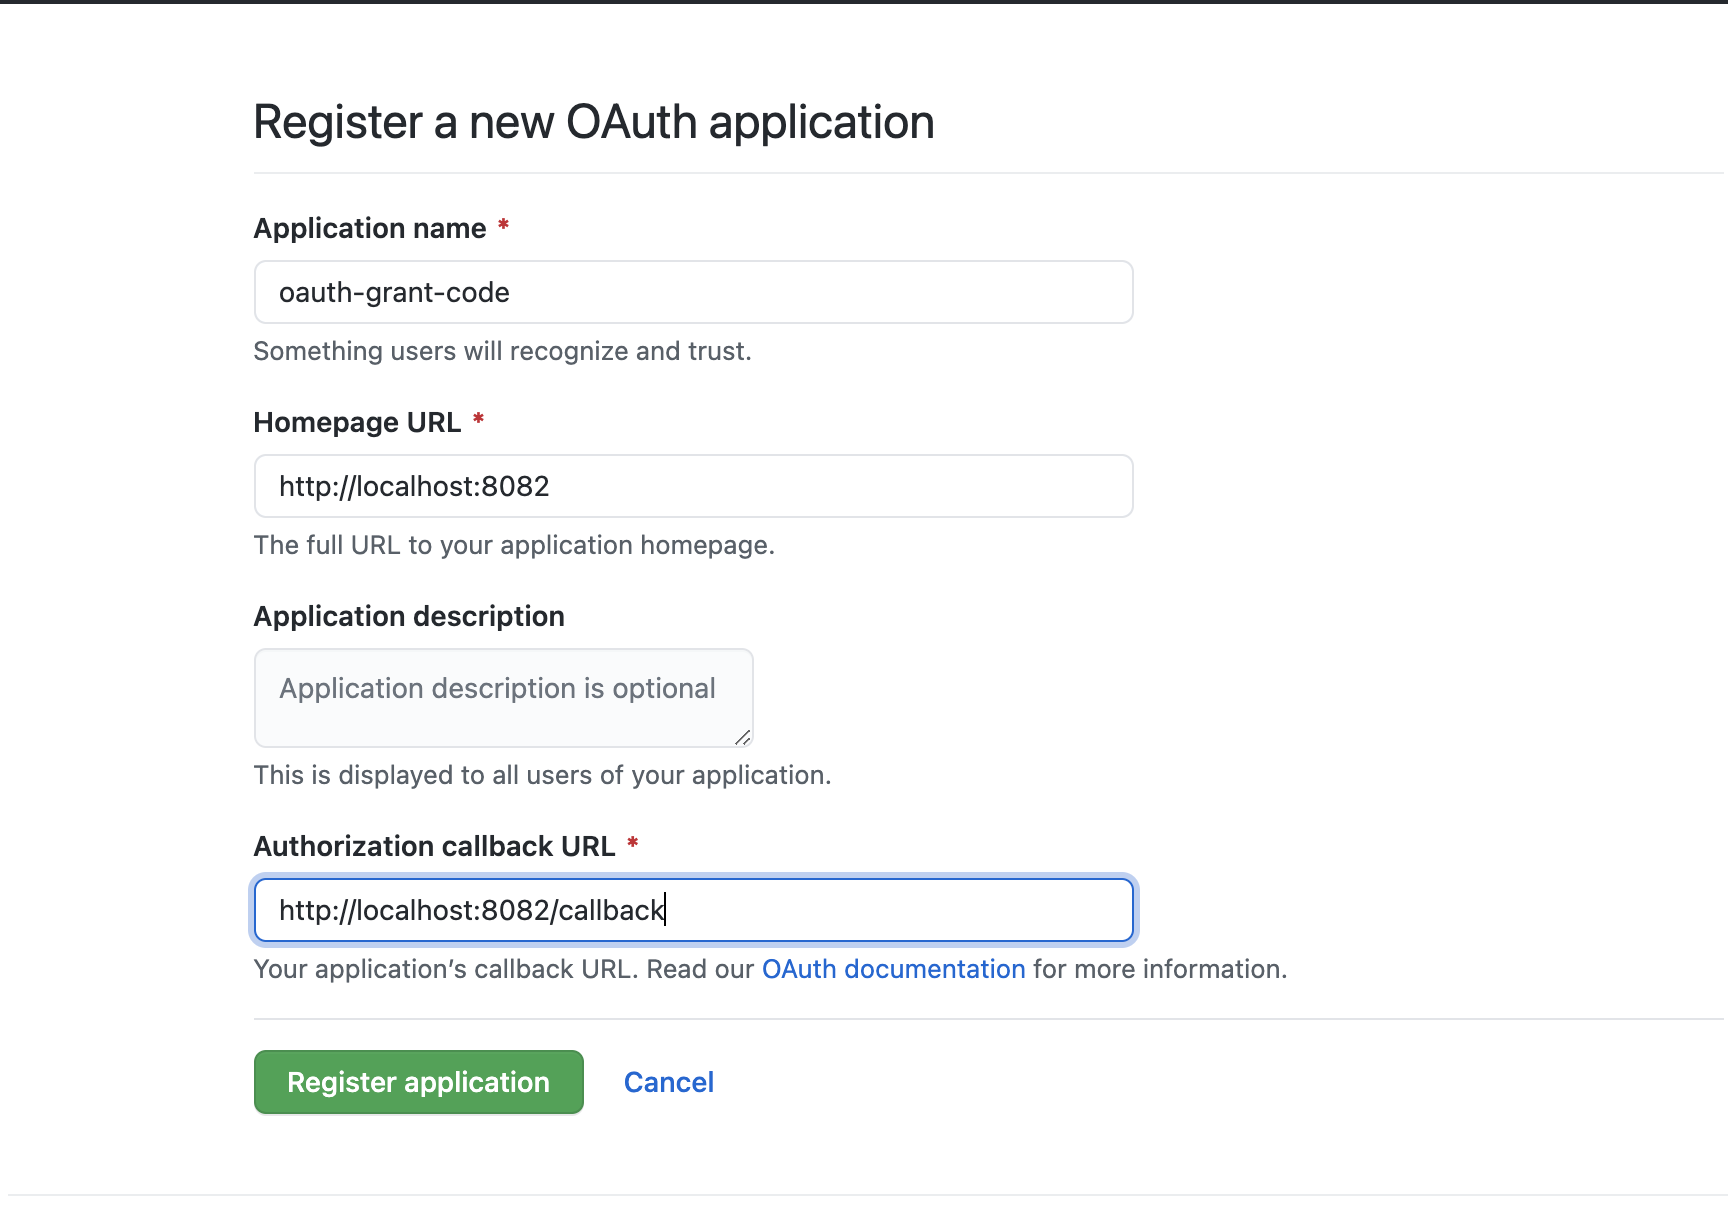Click the "Application name" label
Image resolution: width=1728 pixels, height=1218 pixels.
pyautogui.click(x=370, y=228)
